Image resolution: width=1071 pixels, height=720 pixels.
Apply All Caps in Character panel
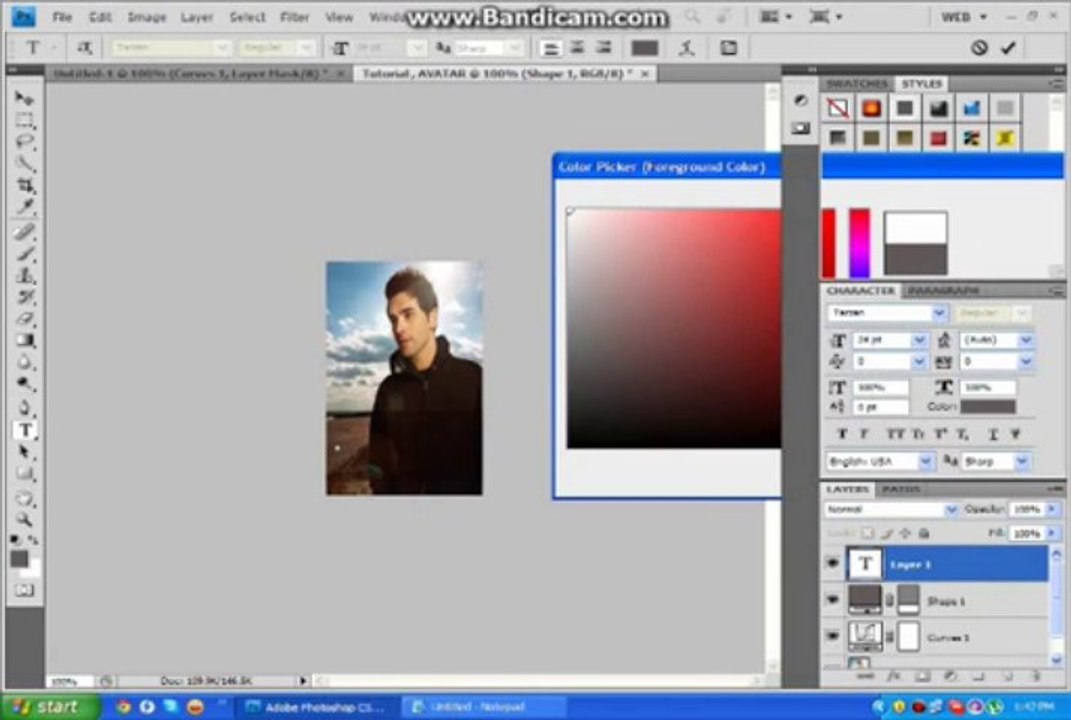point(895,434)
